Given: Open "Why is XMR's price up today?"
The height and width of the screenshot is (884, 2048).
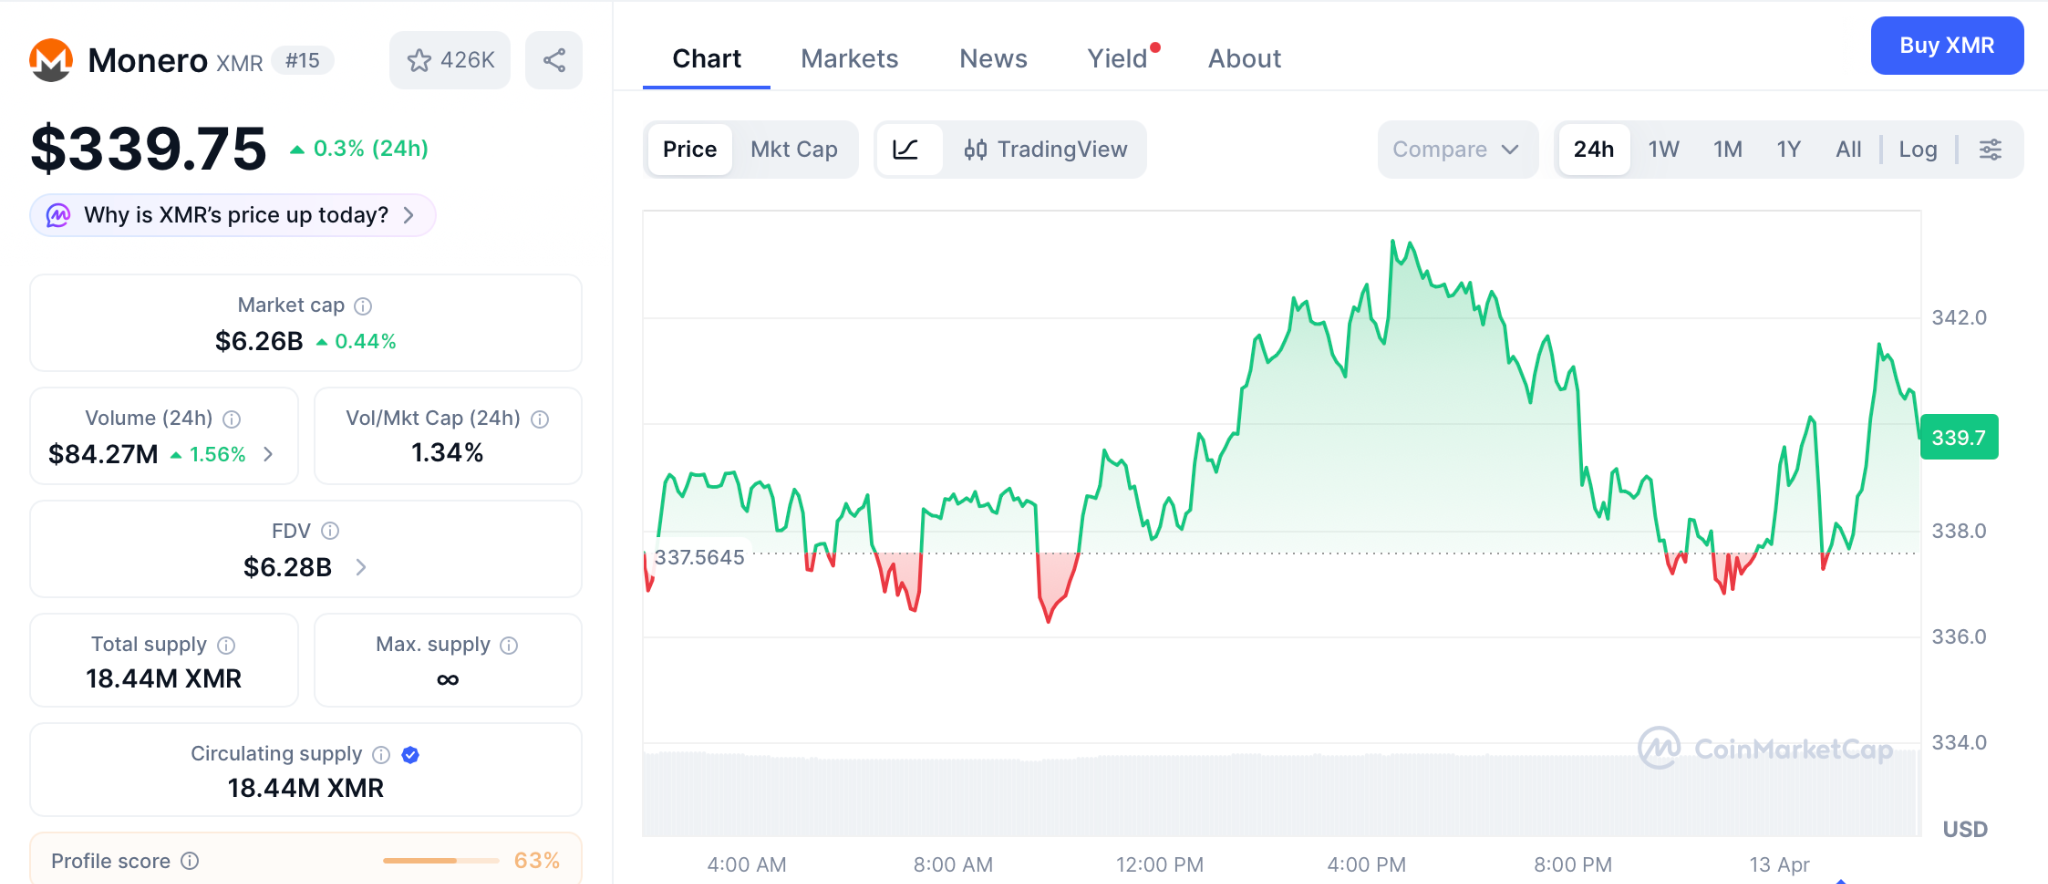Looking at the screenshot, I should click(x=236, y=216).
